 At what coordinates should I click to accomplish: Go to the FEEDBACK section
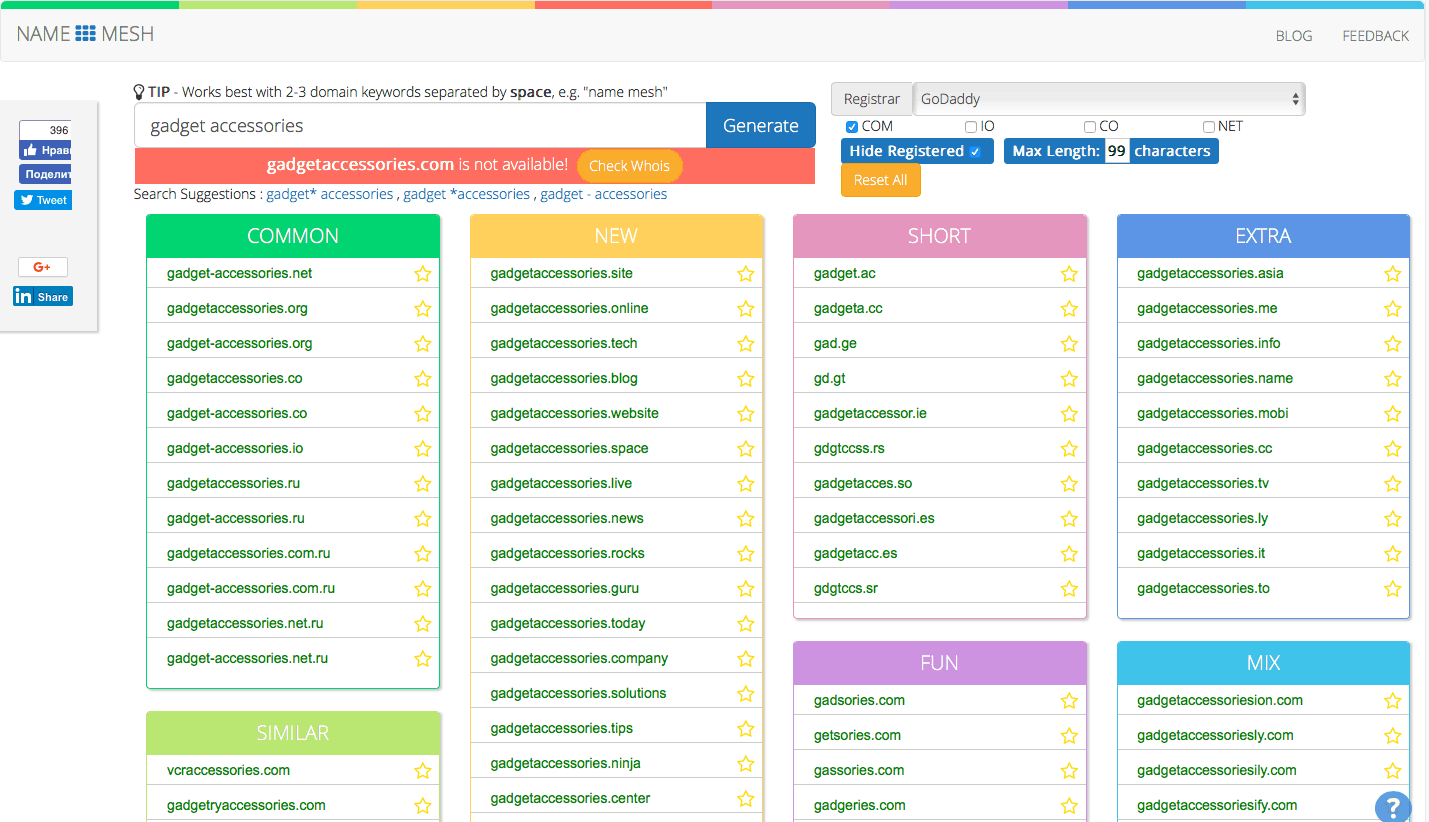[x=1375, y=35]
